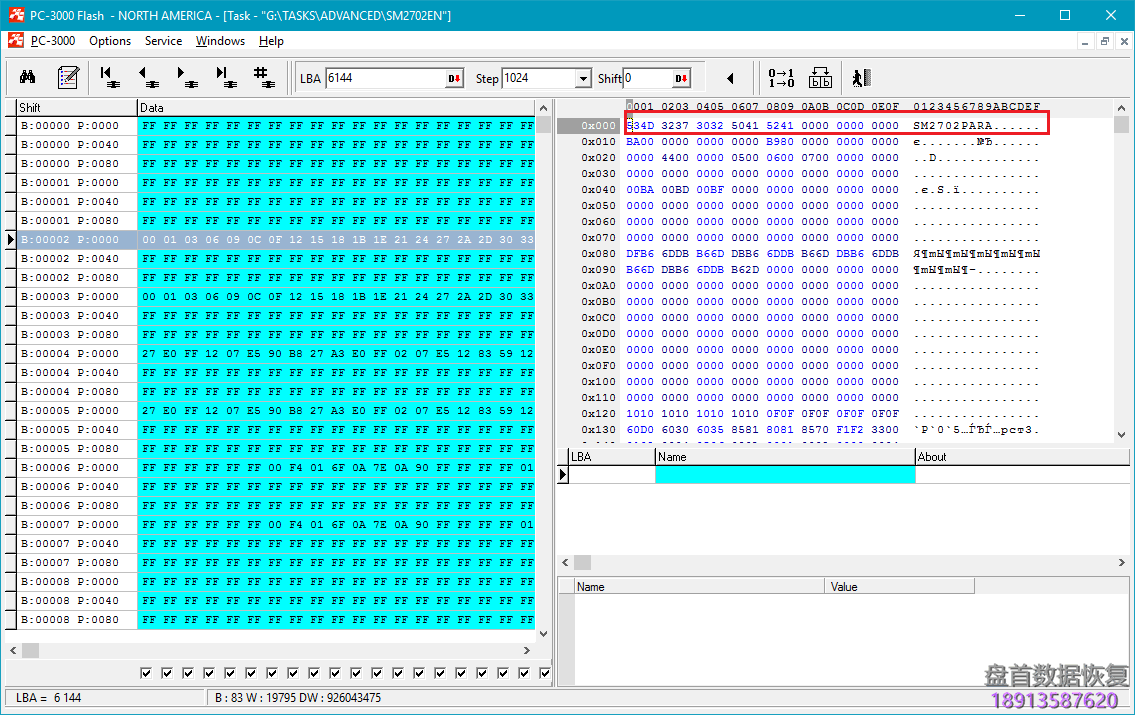Click the 0→1 bit inversion icon
1135x715 pixels.
click(x=781, y=78)
